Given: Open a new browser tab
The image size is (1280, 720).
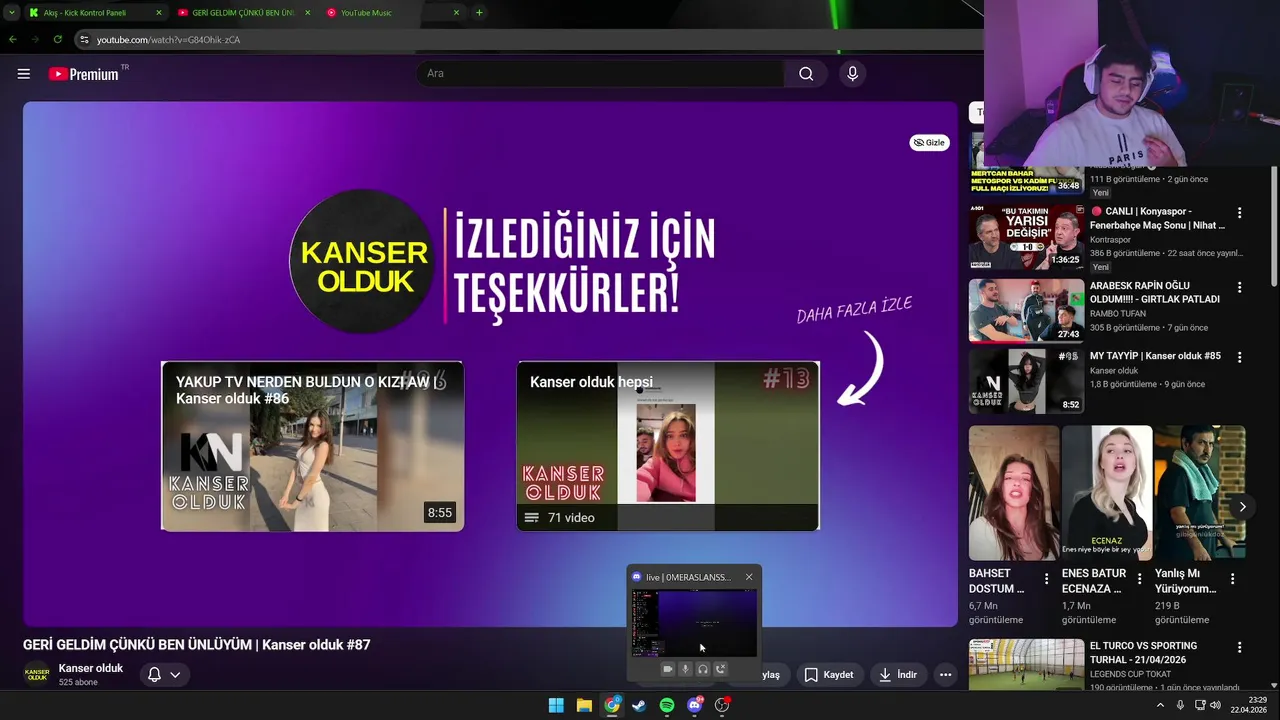Looking at the screenshot, I should coord(479,13).
